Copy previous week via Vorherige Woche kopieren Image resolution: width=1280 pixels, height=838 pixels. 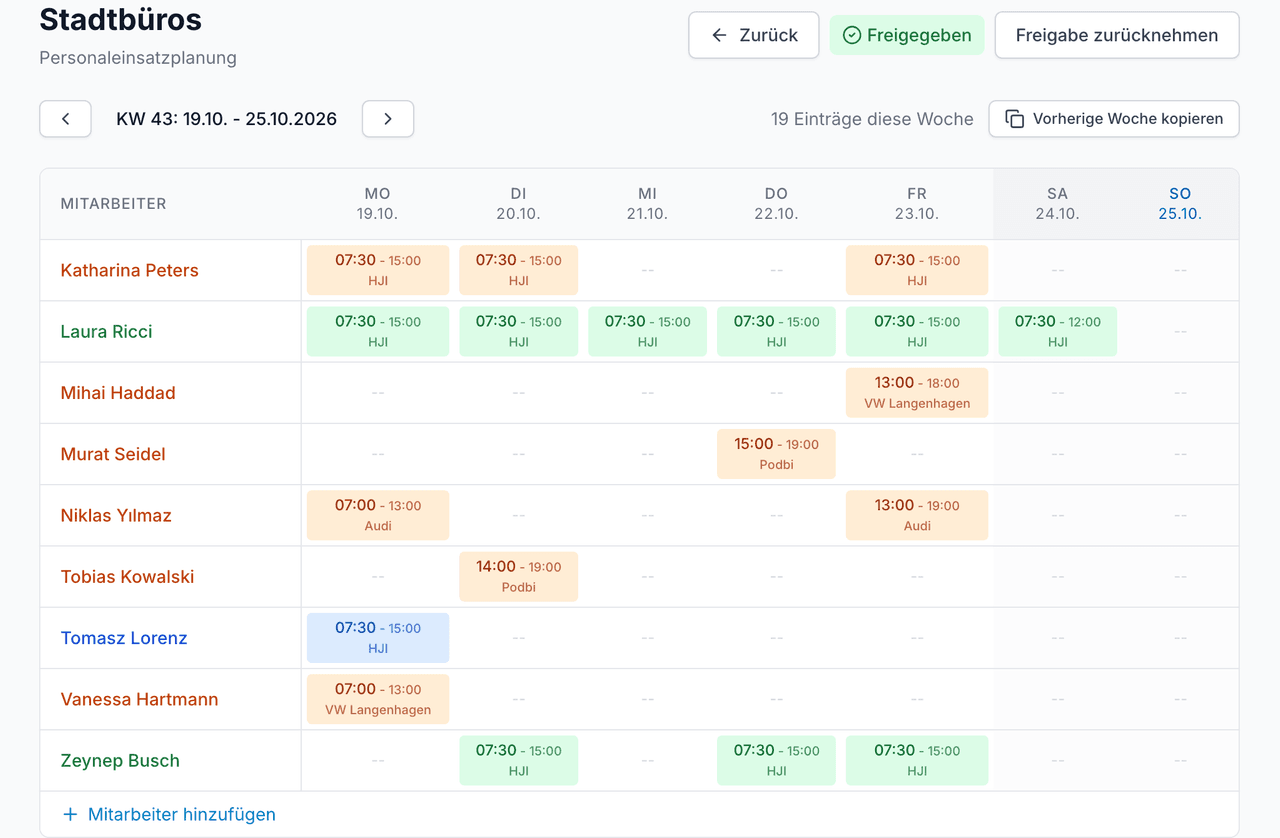point(1114,119)
